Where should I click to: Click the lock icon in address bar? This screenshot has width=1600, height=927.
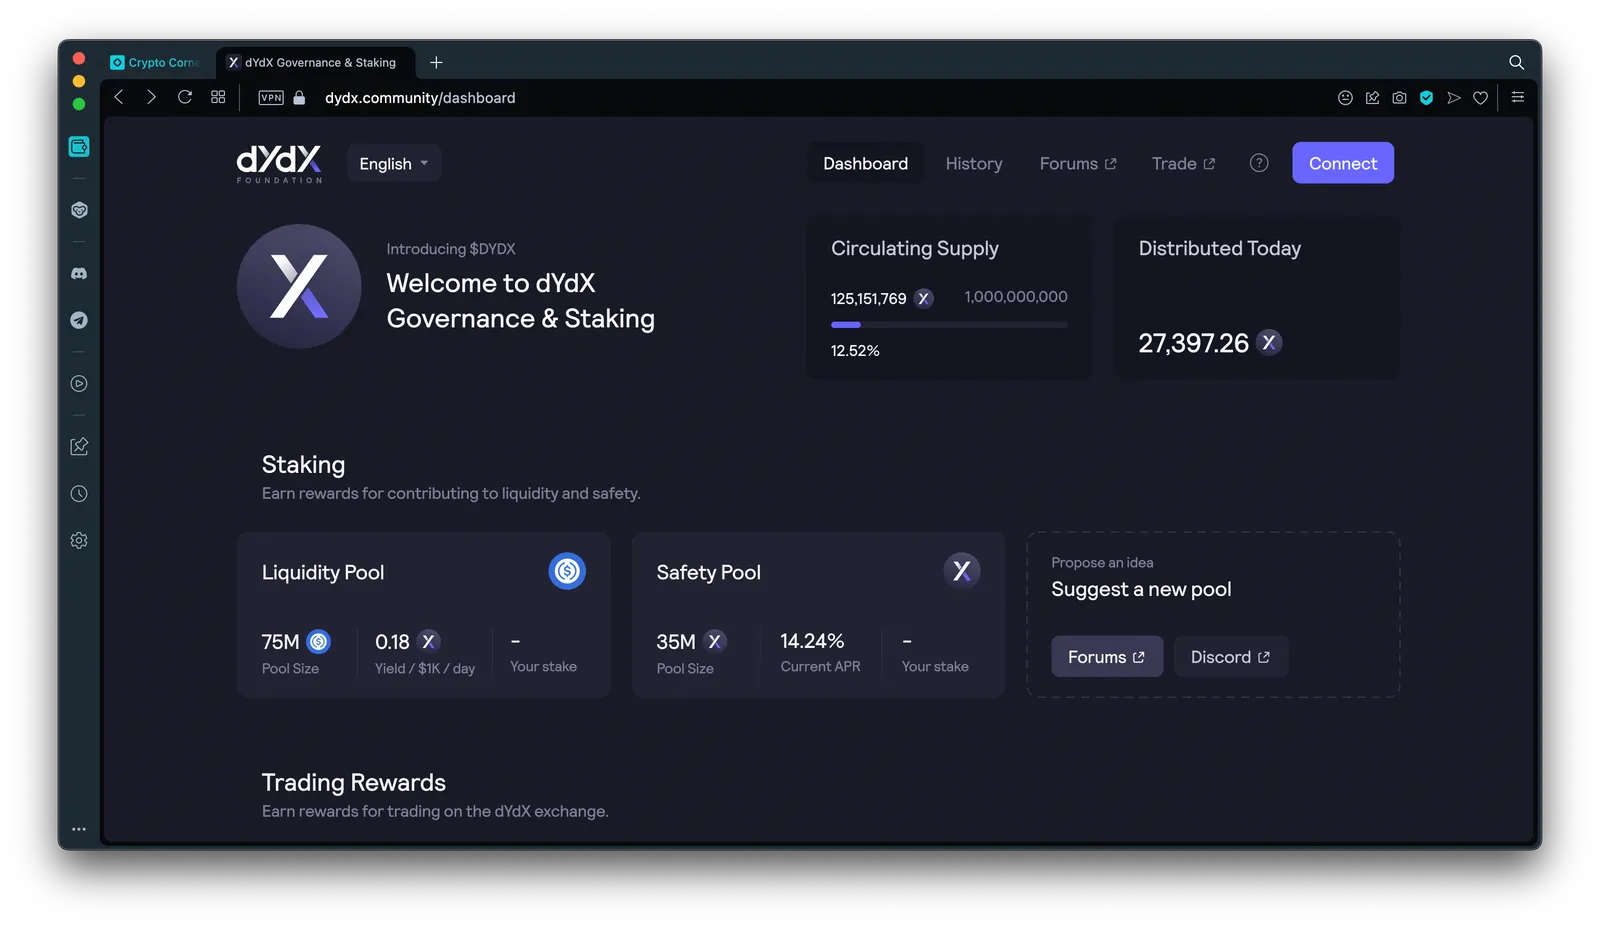pyautogui.click(x=299, y=97)
